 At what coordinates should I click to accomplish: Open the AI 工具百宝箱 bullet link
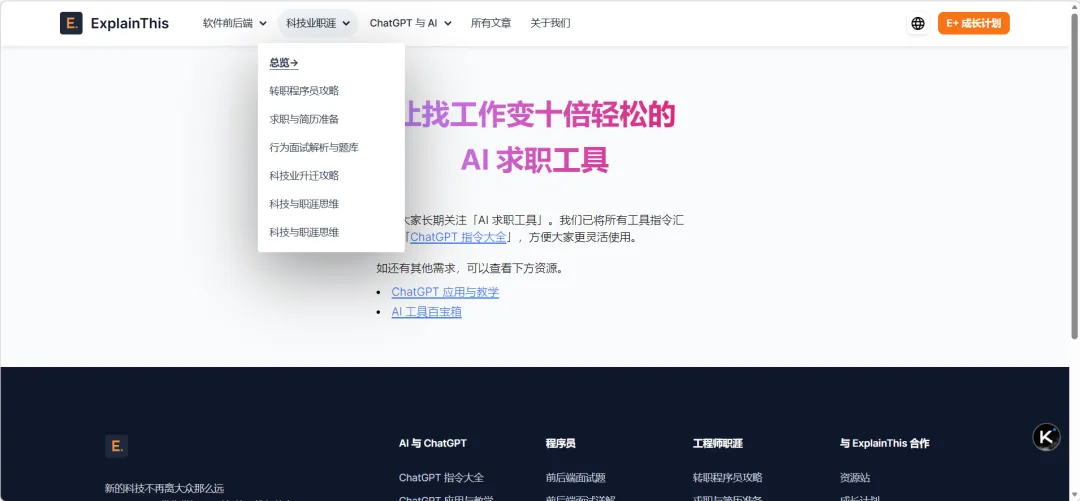click(426, 312)
